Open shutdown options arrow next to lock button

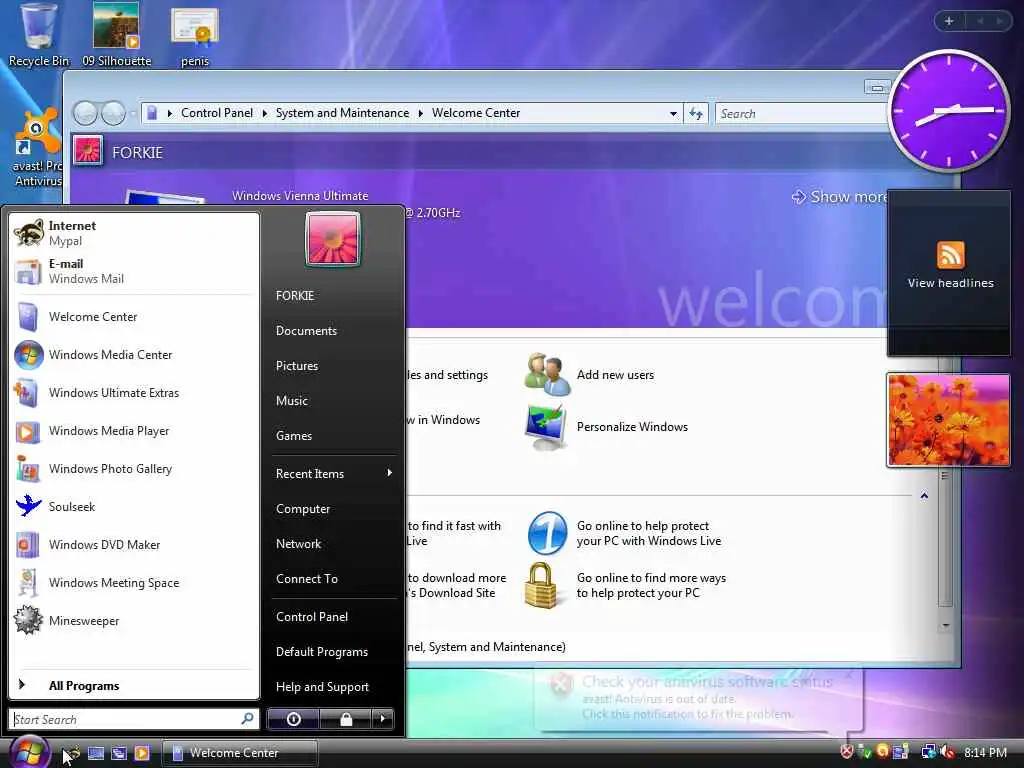point(383,719)
